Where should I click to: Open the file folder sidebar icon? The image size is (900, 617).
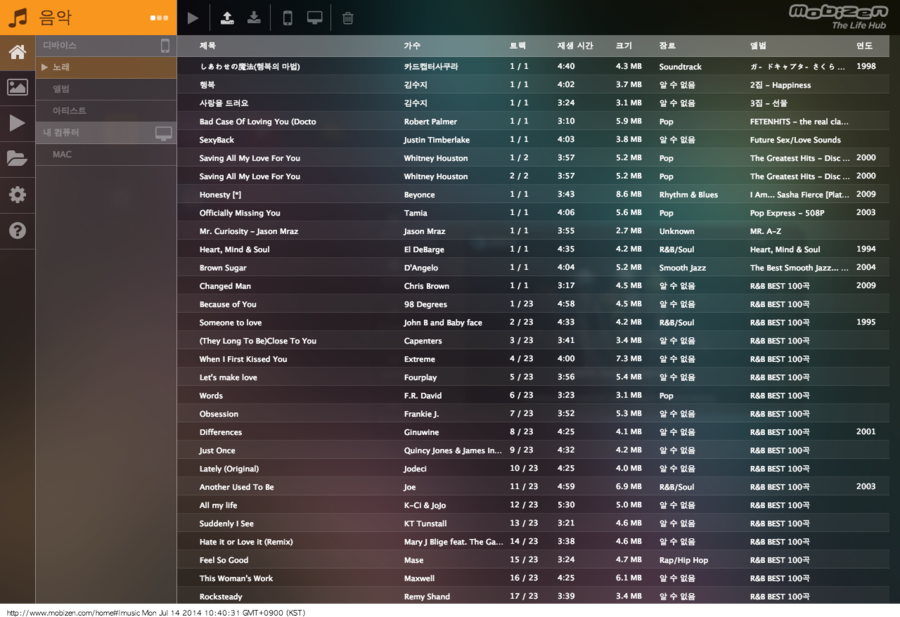click(17, 158)
